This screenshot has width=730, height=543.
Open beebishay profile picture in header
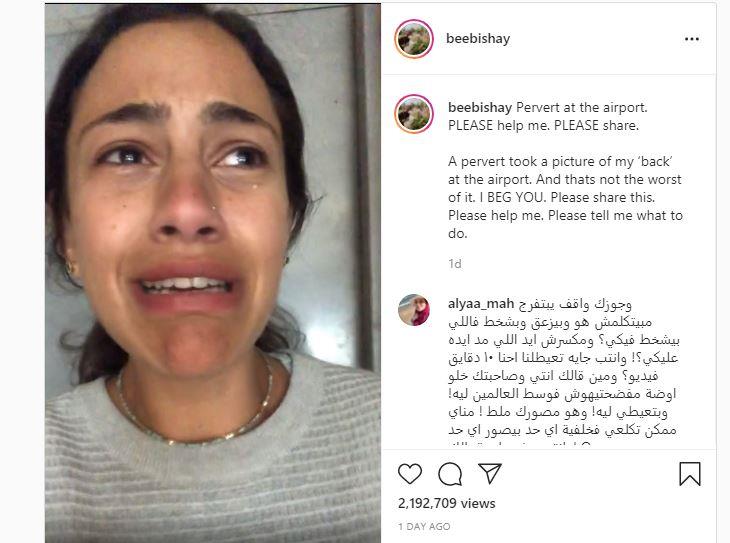click(x=414, y=39)
